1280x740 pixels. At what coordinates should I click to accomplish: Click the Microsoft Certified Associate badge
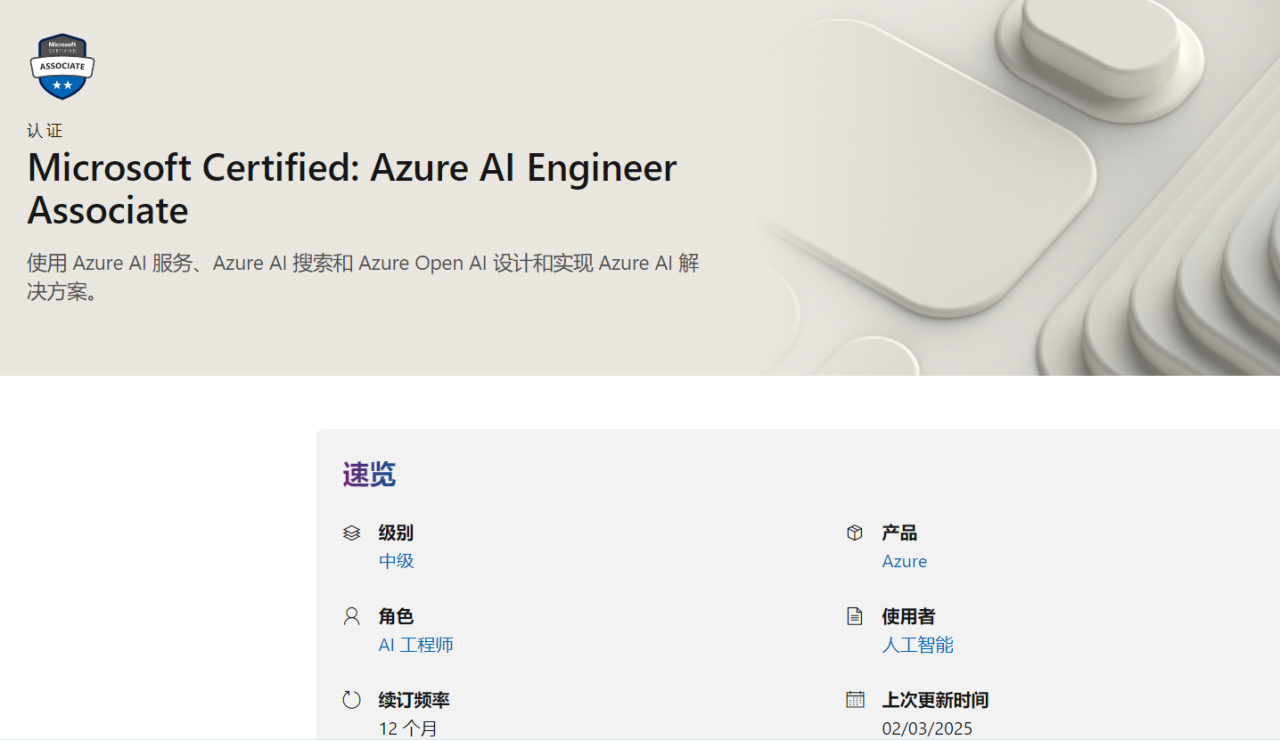62,67
